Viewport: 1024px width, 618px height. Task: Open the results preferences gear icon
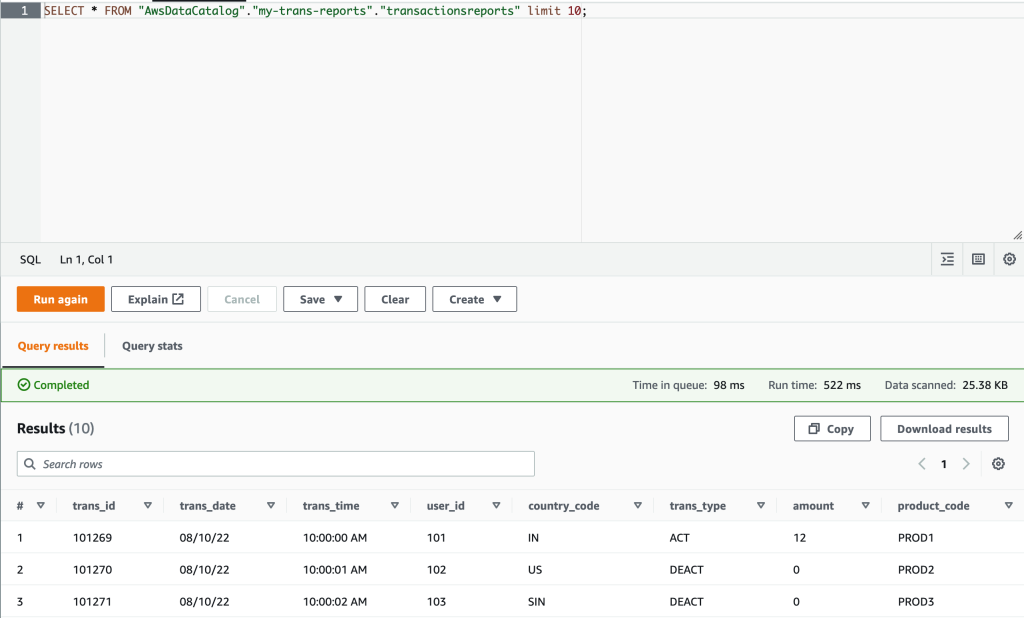(997, 464)
